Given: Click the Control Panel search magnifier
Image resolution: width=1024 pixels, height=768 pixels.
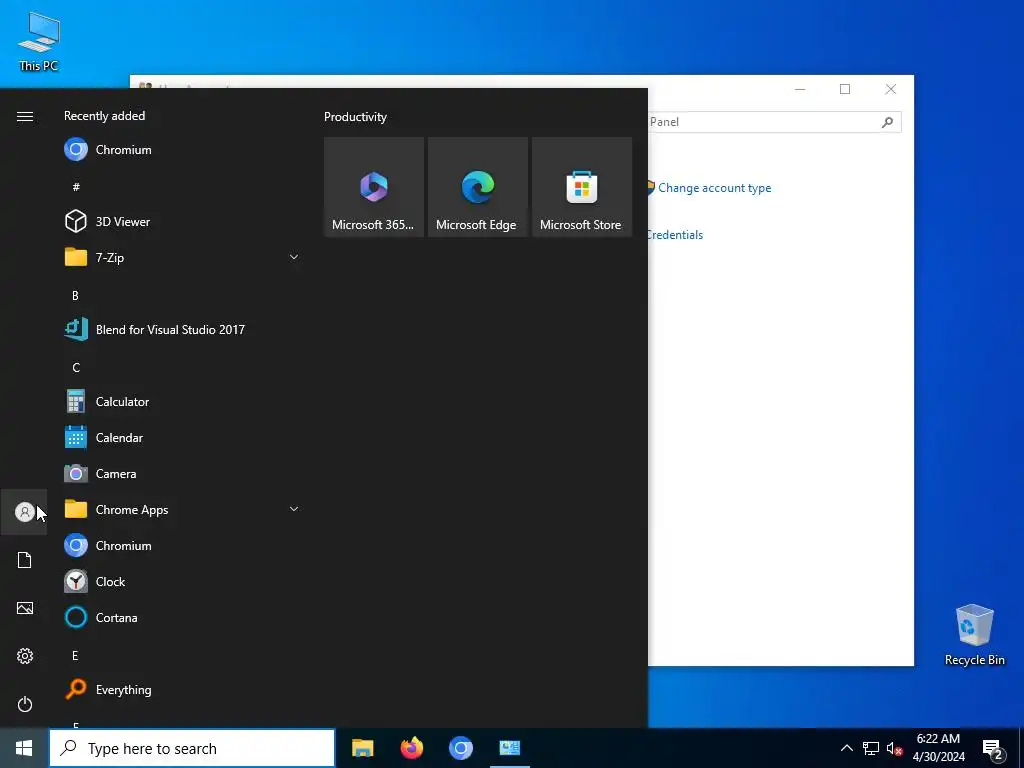Looking at the screenshot, I should point(887,122).
